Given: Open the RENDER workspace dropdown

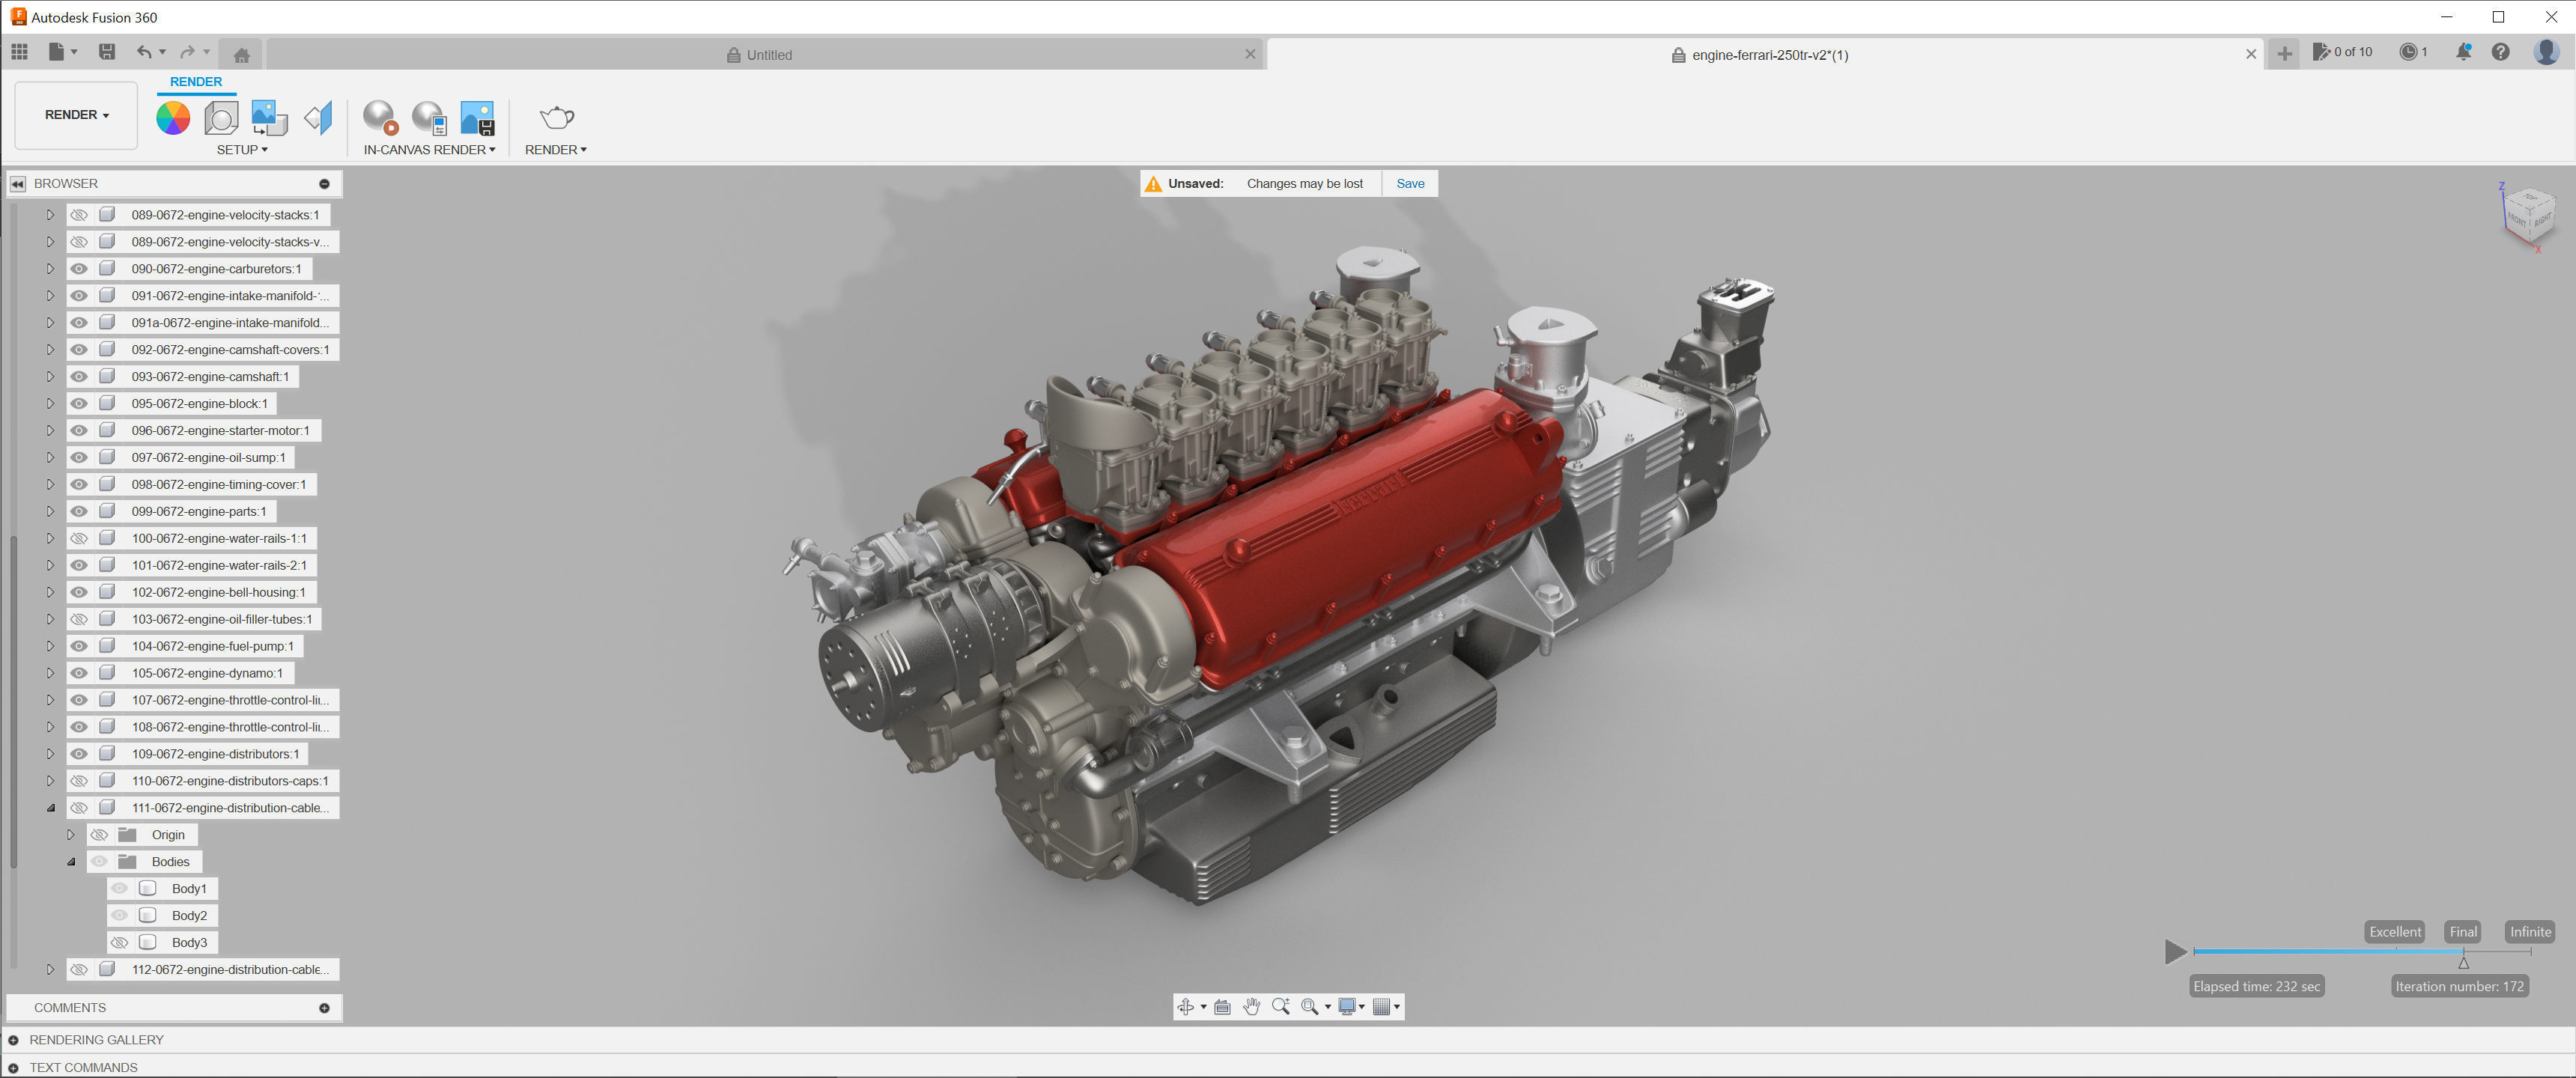Looking at the screenshot, I should pos(76,115).
